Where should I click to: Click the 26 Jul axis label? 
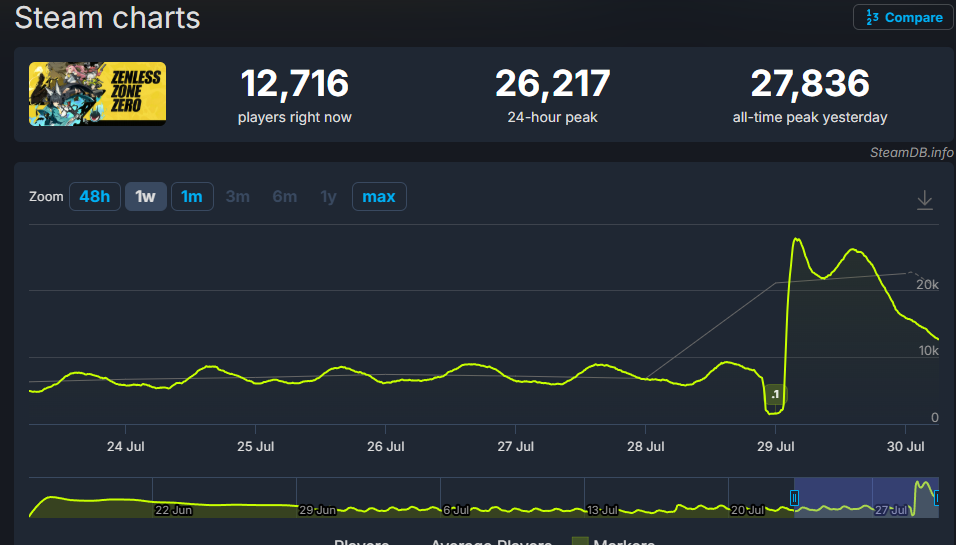(385, 446)
